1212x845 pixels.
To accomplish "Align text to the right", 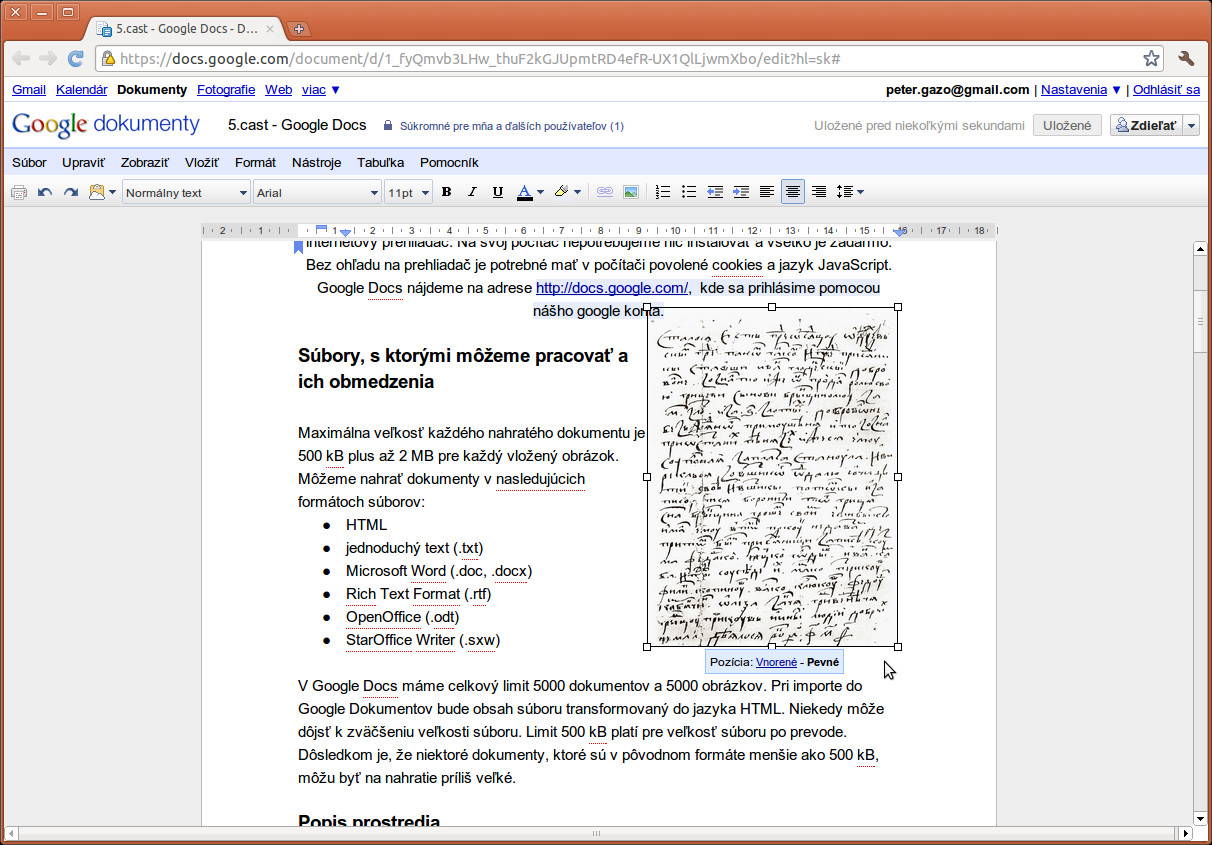I will click(819, 192).
